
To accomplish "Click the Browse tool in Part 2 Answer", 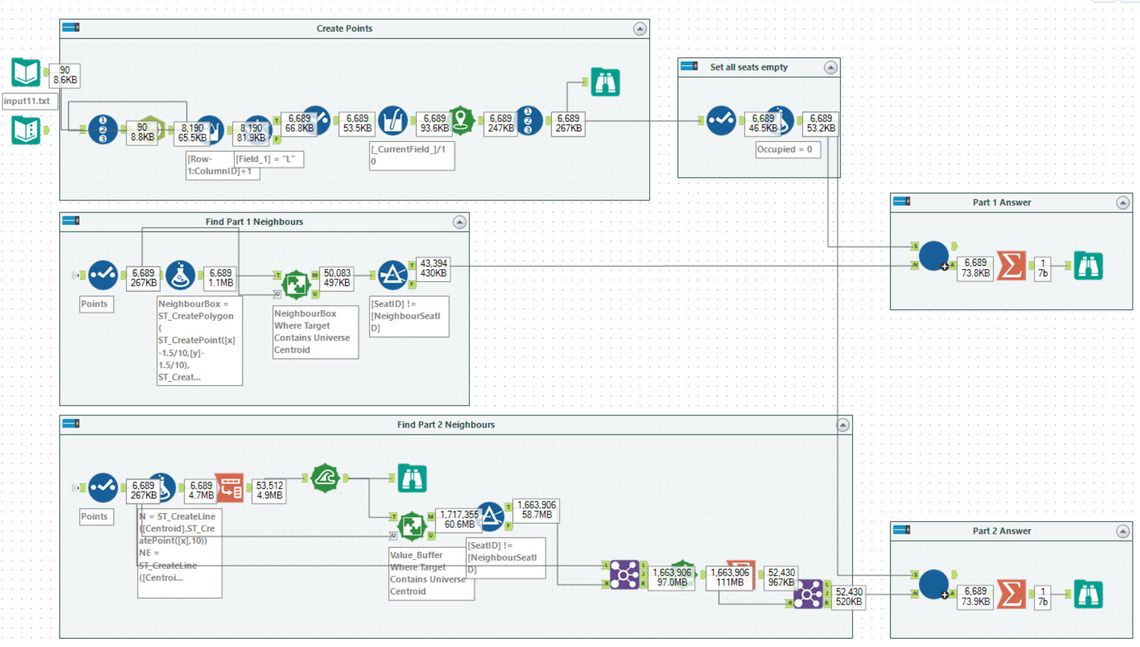I will [1088, 594].
